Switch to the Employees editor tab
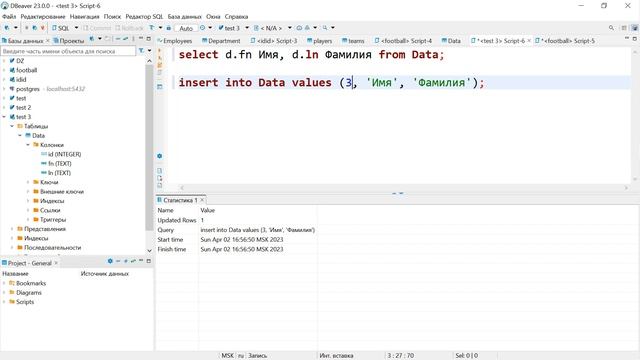Image resolution: width=640 pixels, height=360 pixels. click(x=175, y=41)
